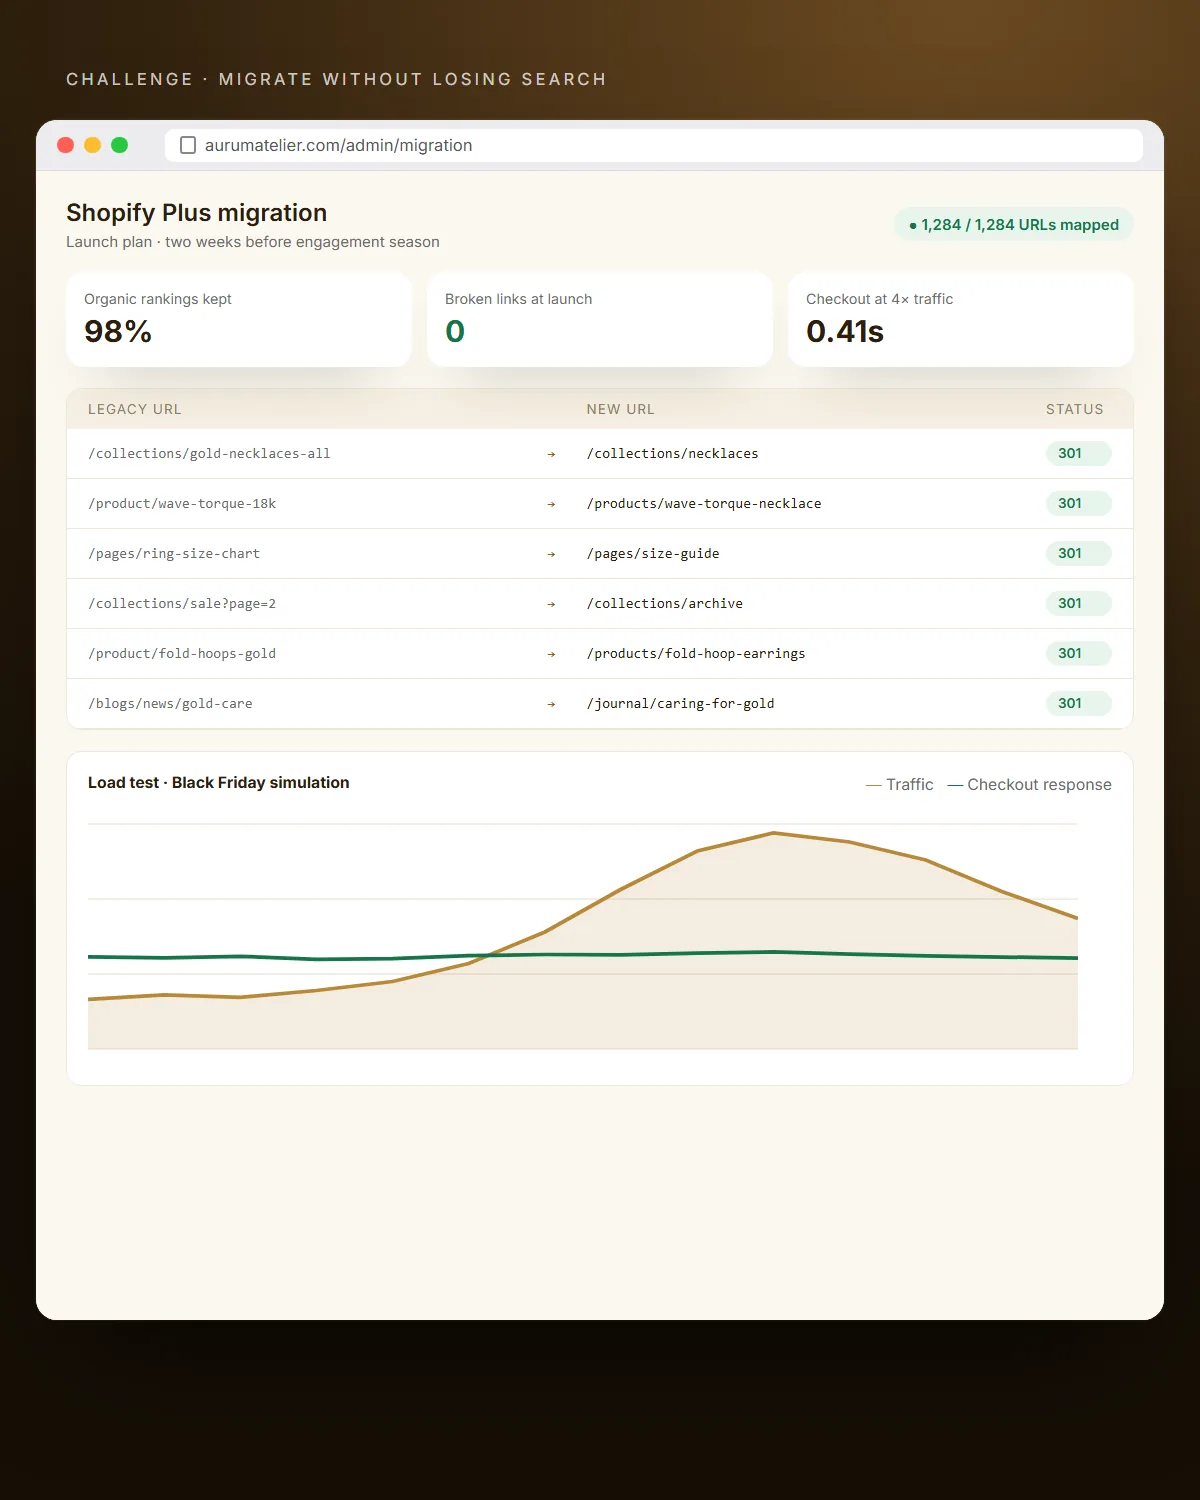Select the Shopify Plus migration heading
1200x1500 pixels.
point(196,213)
